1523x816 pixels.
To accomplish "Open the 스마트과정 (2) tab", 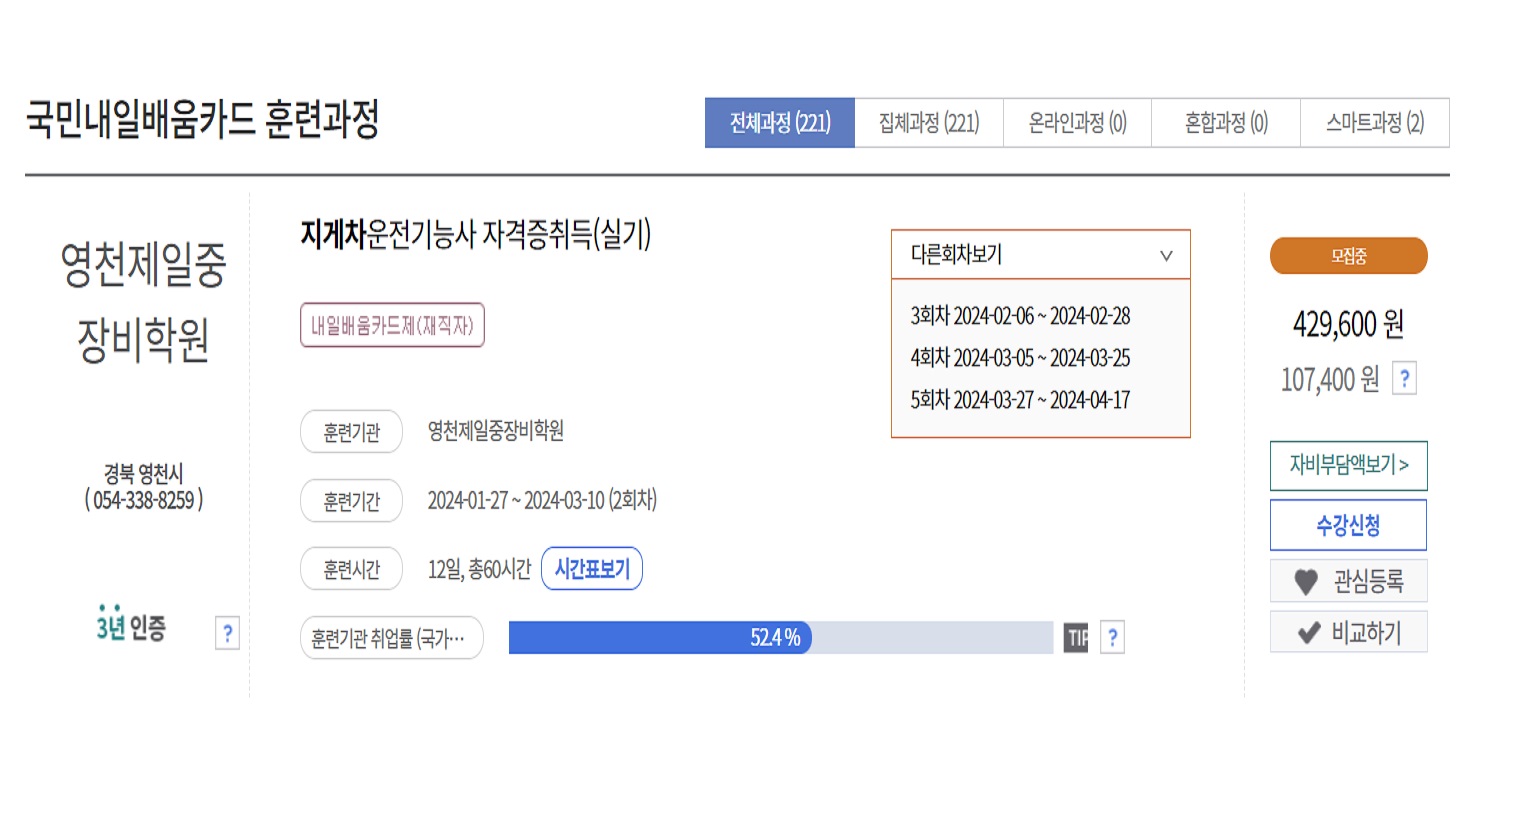I will coord(1375,122).
